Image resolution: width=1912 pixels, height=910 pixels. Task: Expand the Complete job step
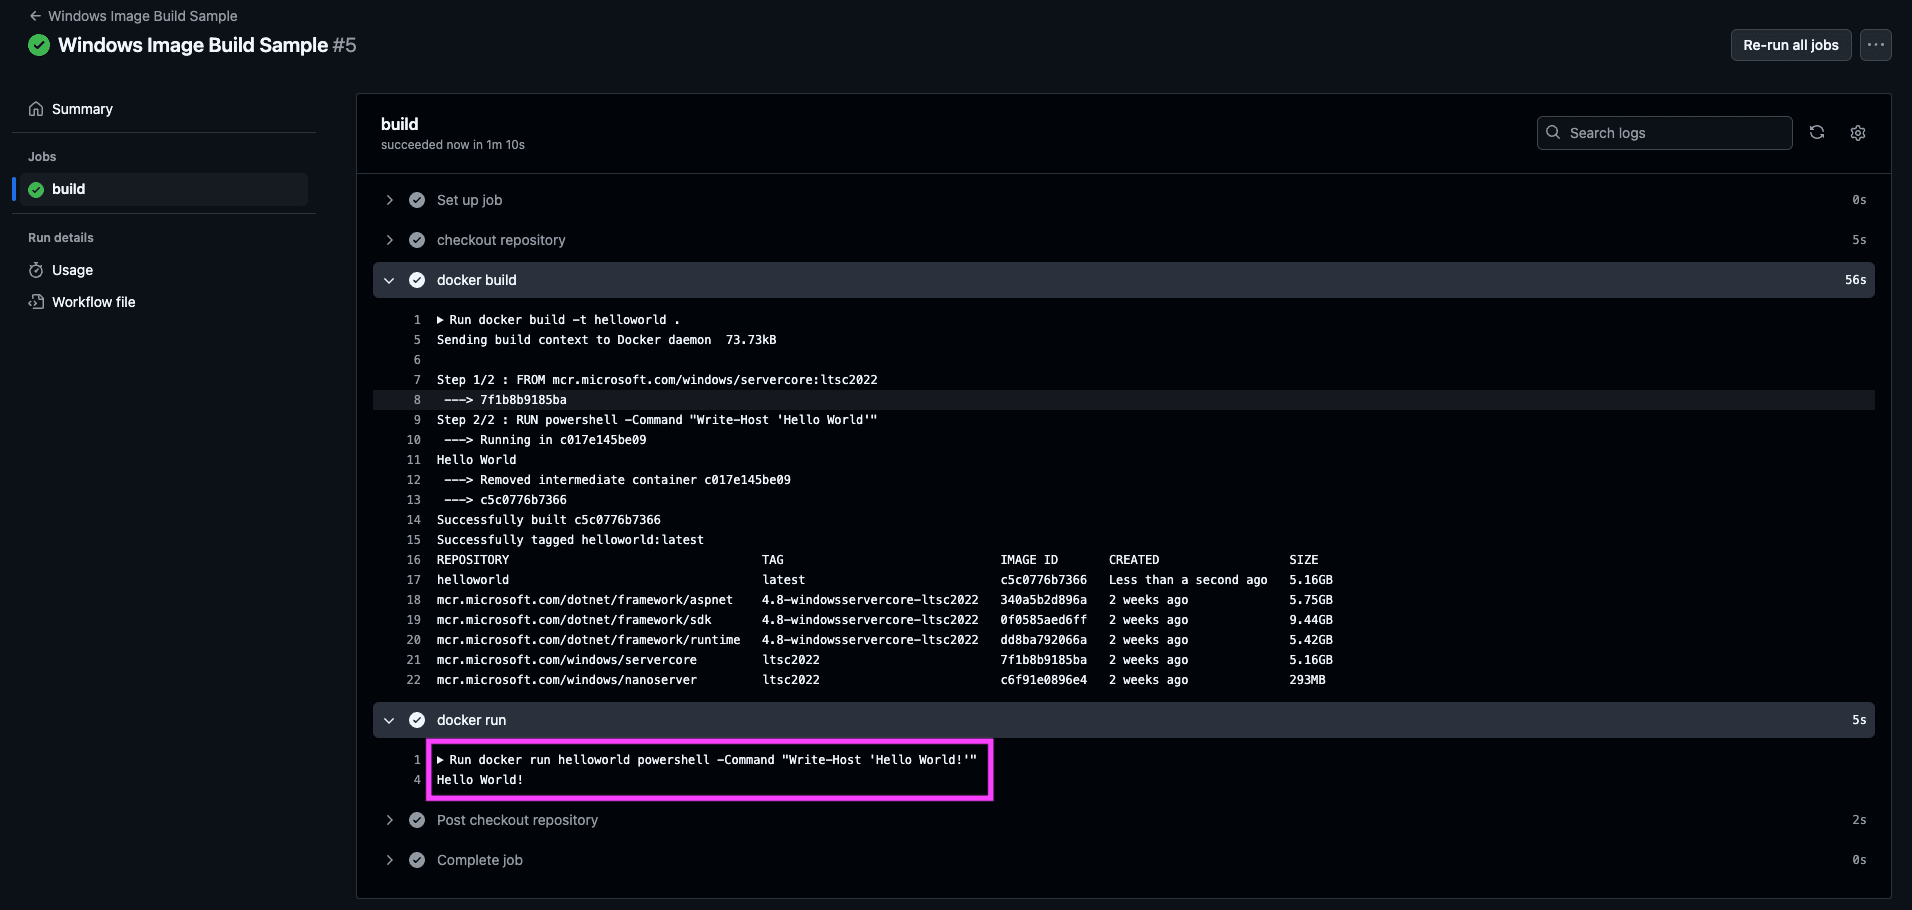point(1123,860)
